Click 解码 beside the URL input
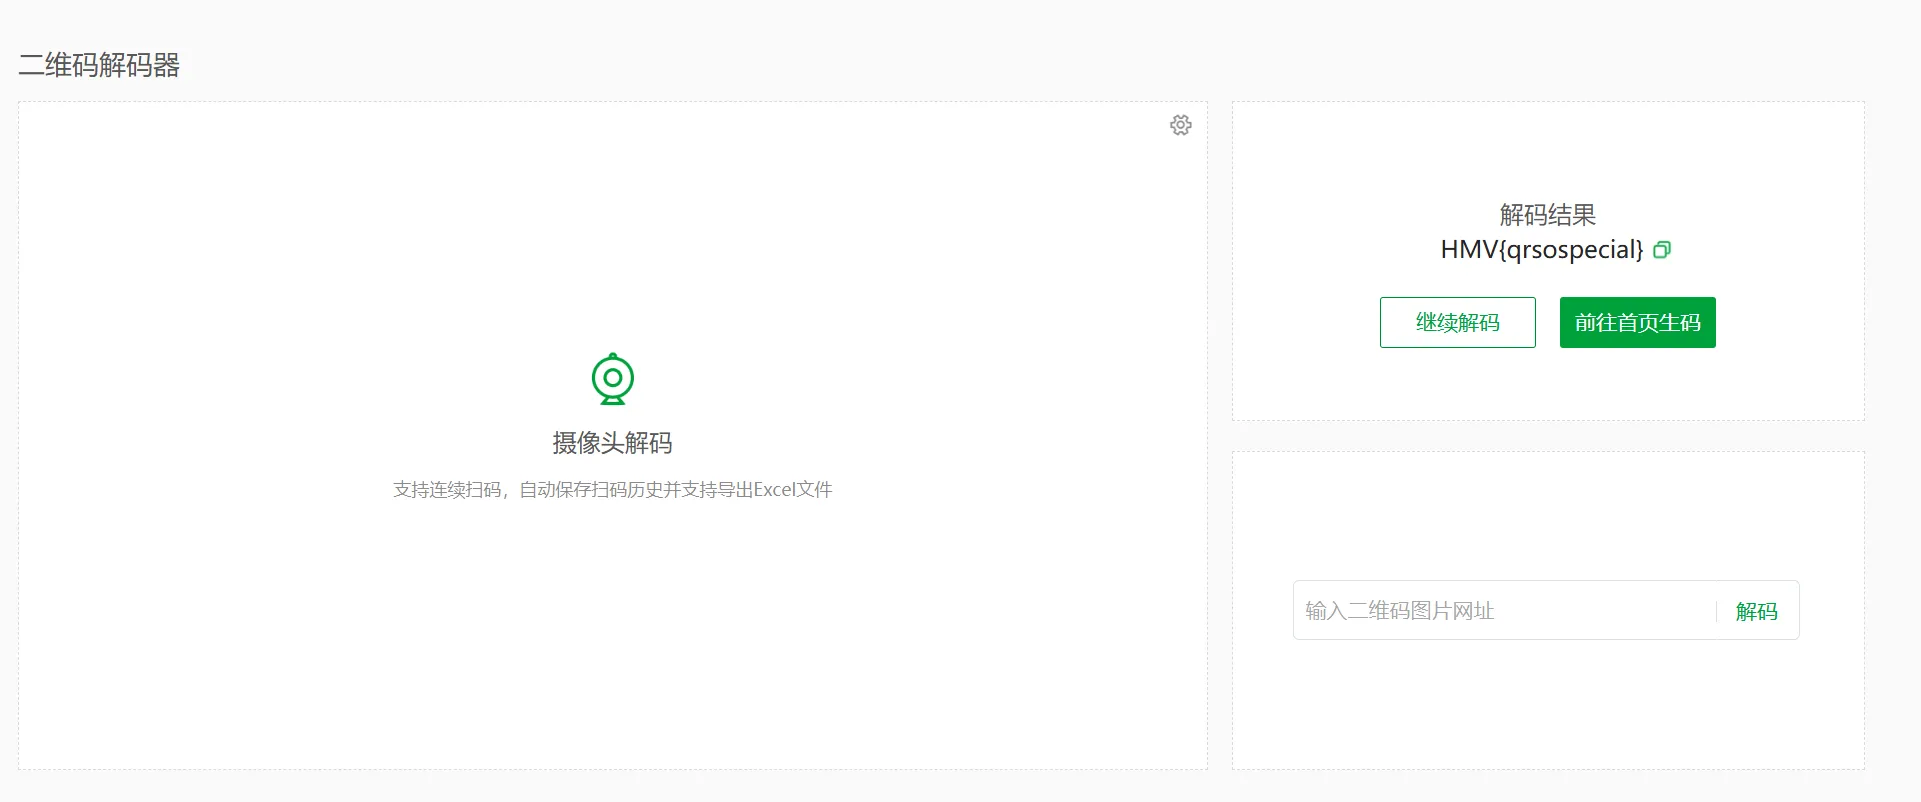 click(x=1756, y=611)
